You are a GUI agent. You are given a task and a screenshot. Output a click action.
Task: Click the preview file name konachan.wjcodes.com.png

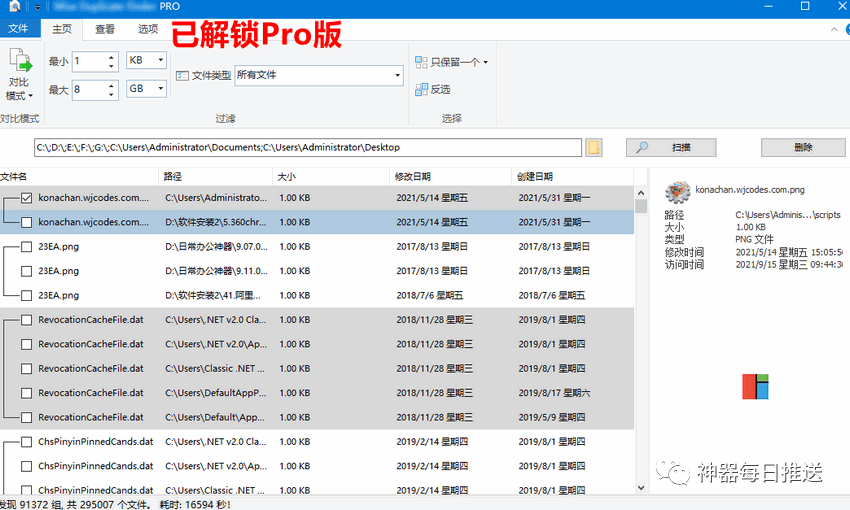point(750,190)
